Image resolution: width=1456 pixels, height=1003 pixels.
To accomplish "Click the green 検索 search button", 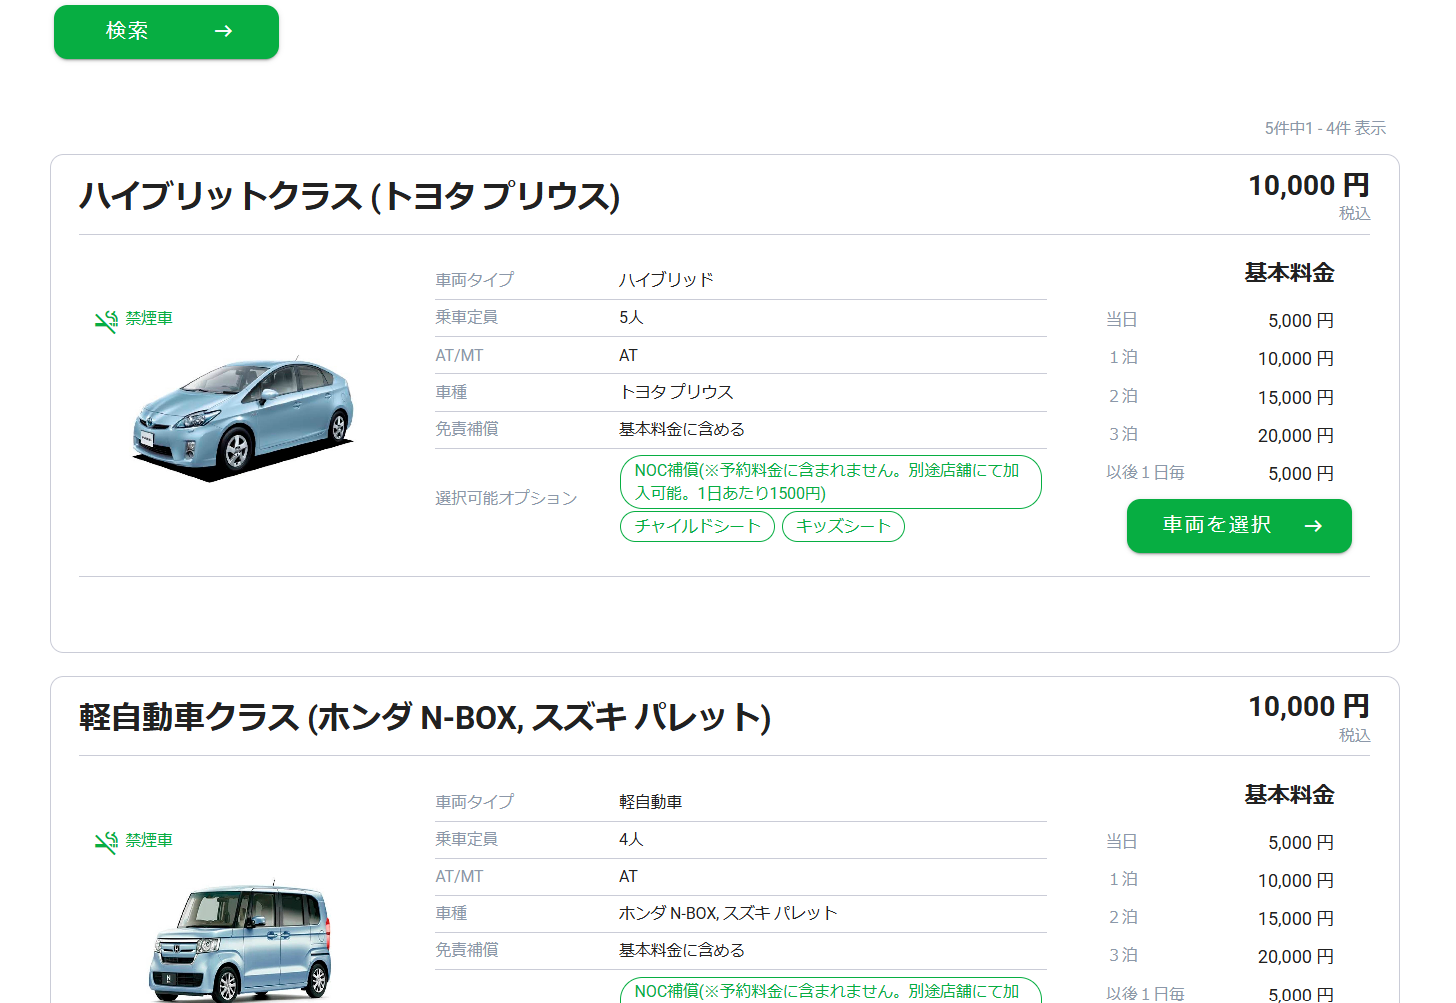I will [166, 32].
